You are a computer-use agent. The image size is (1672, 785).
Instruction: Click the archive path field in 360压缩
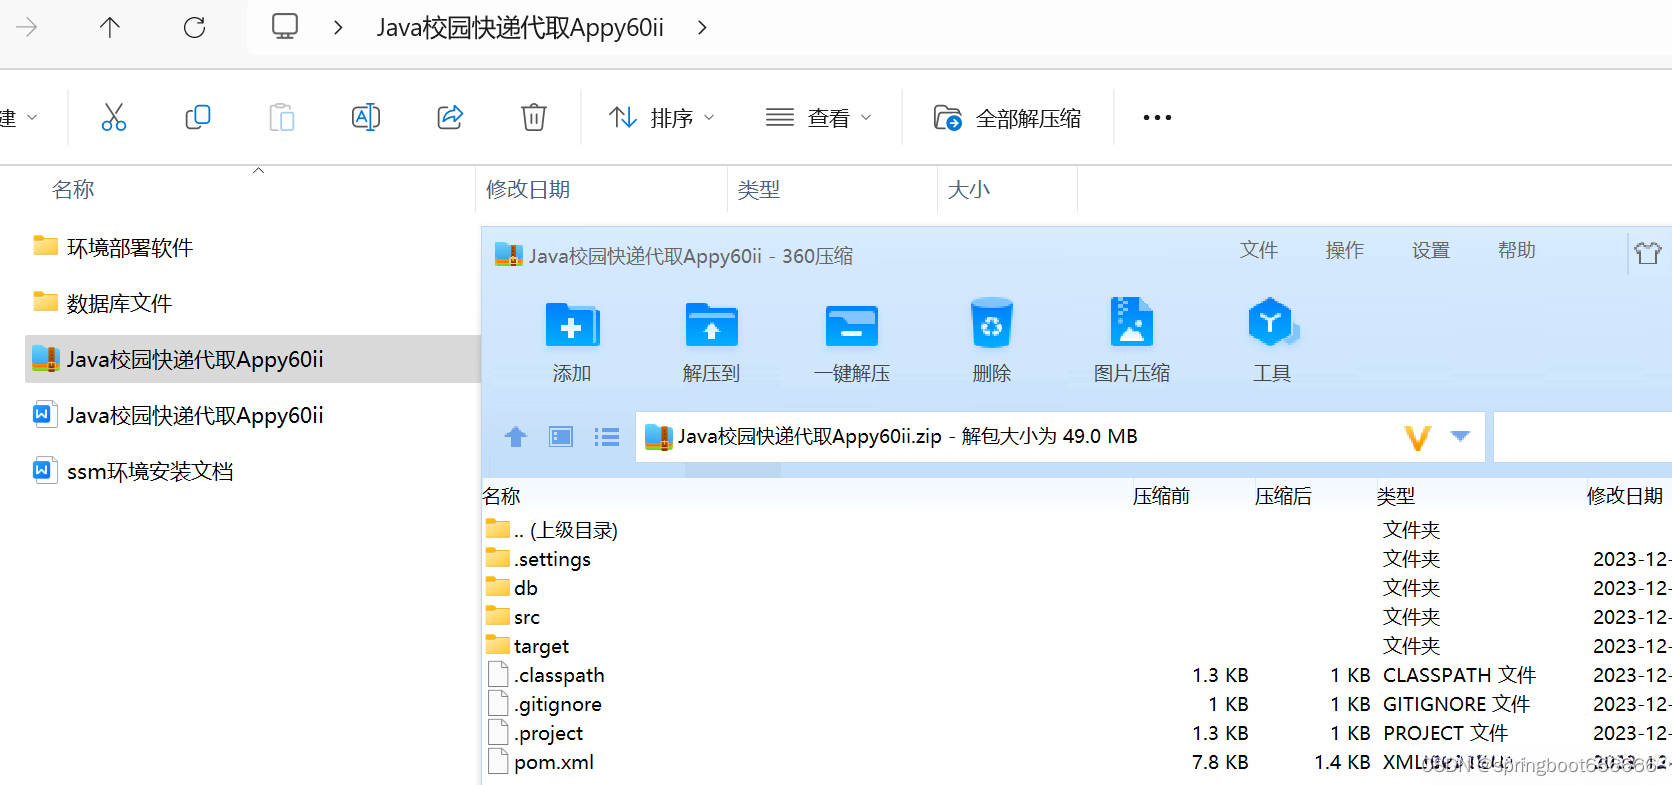(1060, 437)
